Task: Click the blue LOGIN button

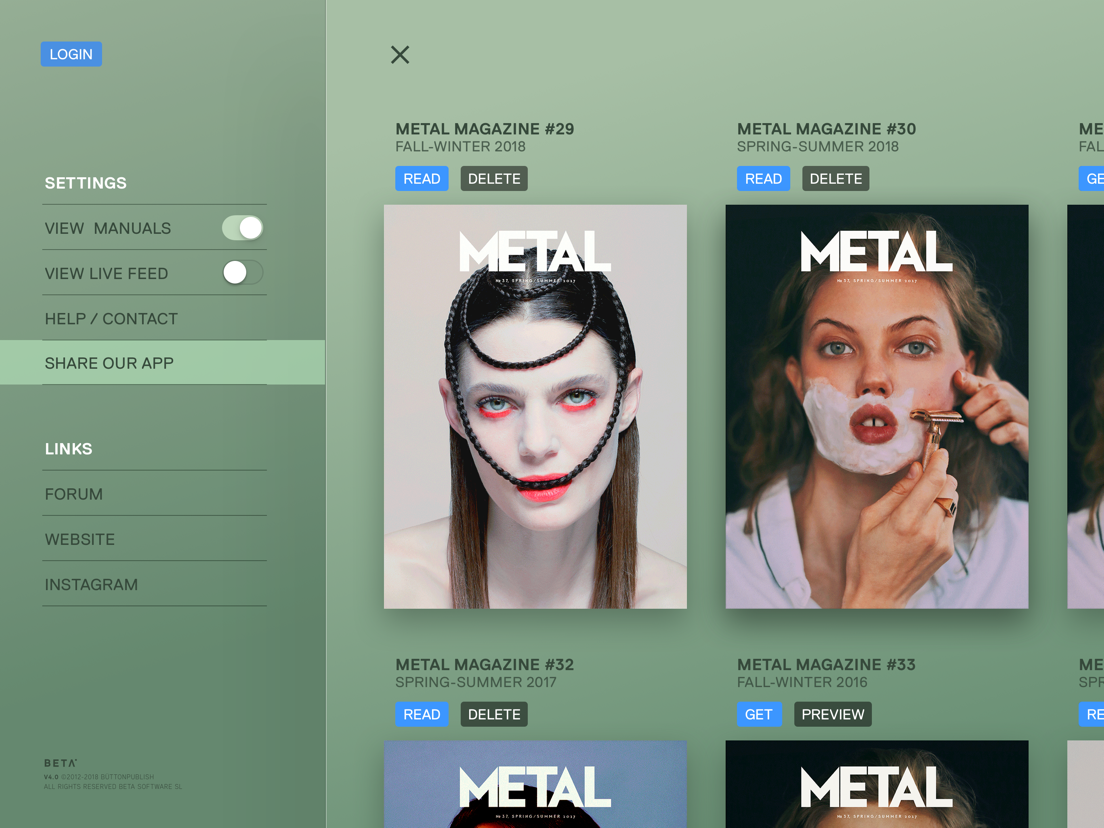Action: pyautogui.click(x=71, y=54)
